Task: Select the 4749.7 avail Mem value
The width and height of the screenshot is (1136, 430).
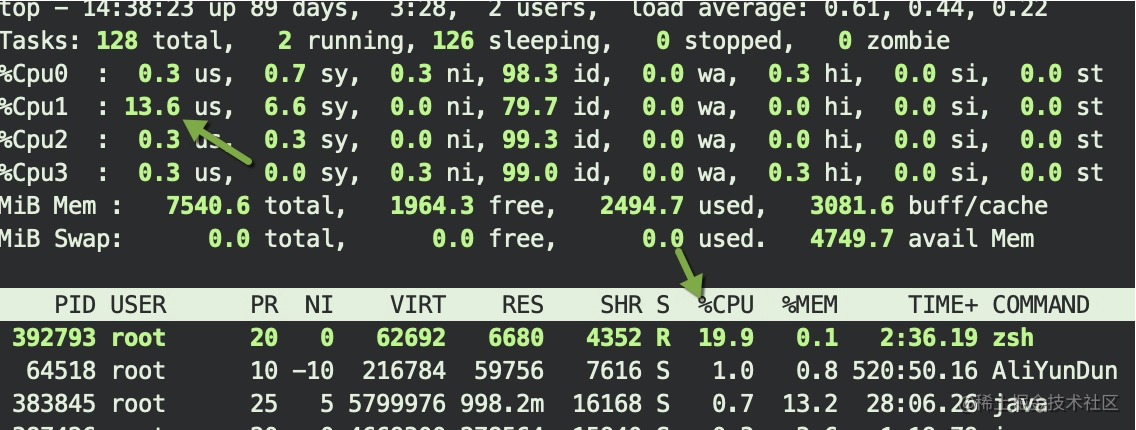Action: (x=852, y=239)
